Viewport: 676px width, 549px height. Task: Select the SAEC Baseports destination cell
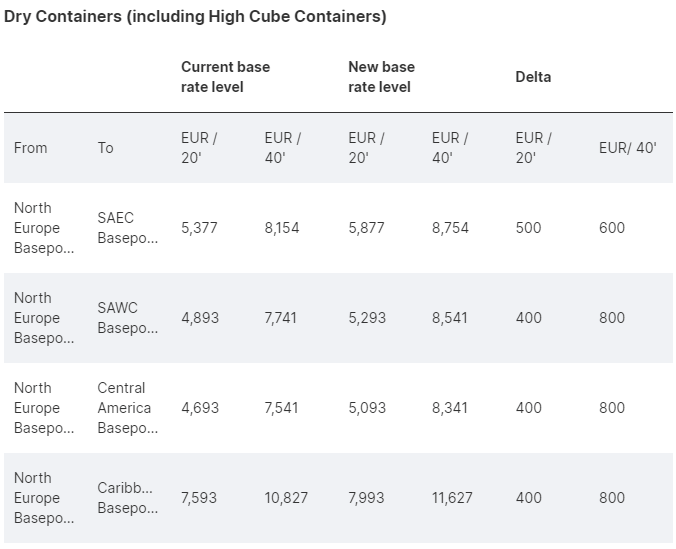(127, 228)
